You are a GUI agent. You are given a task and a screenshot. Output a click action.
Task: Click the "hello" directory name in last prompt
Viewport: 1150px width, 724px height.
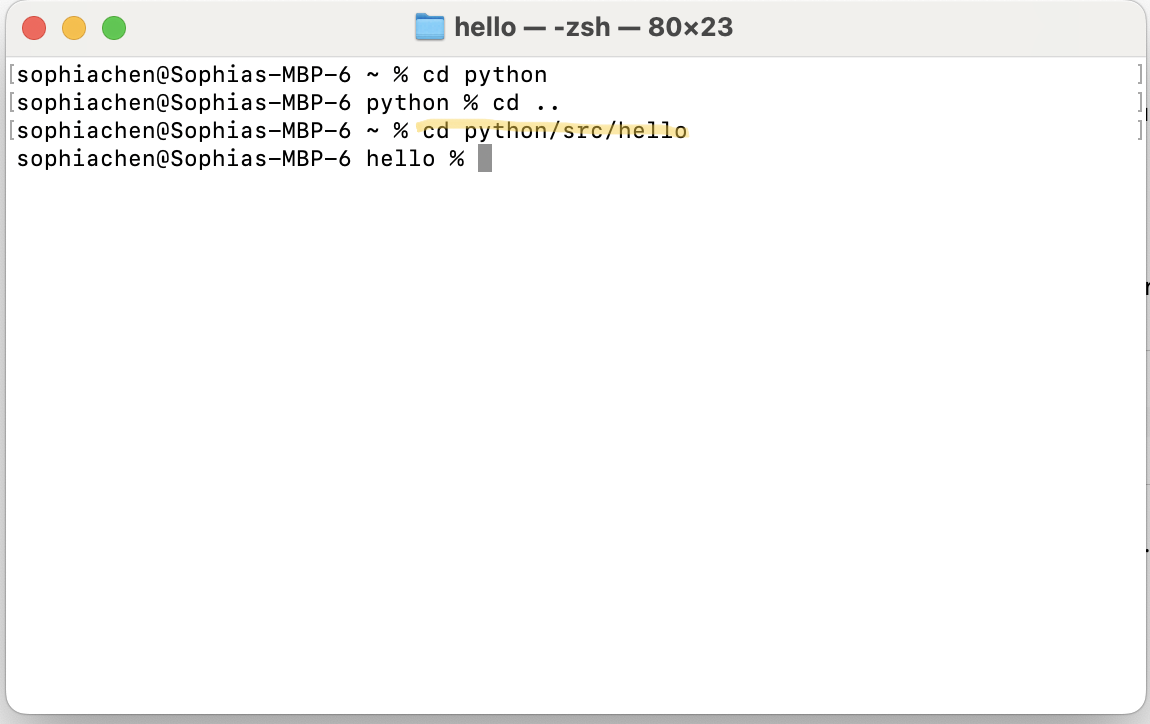(401, 159)
